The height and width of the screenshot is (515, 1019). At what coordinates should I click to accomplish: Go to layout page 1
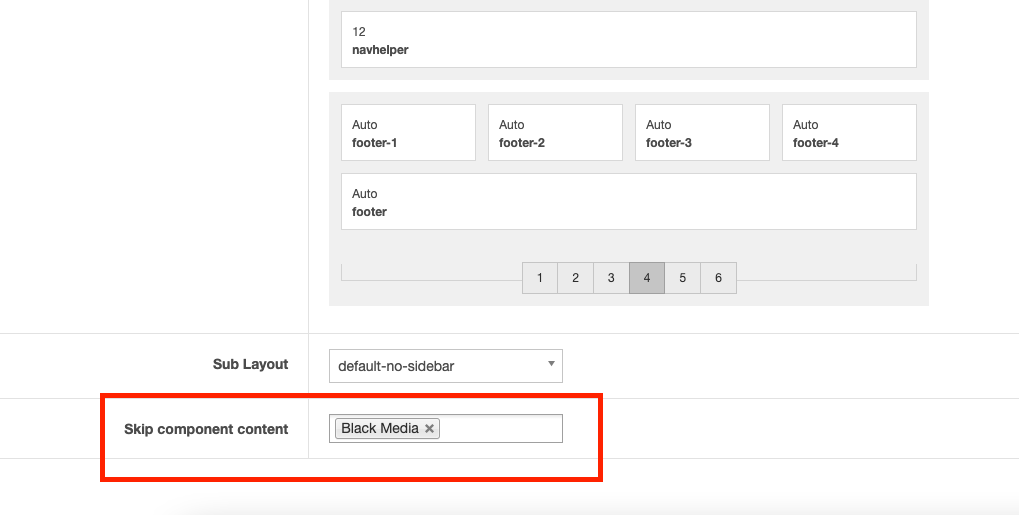[x=540, y=278]
